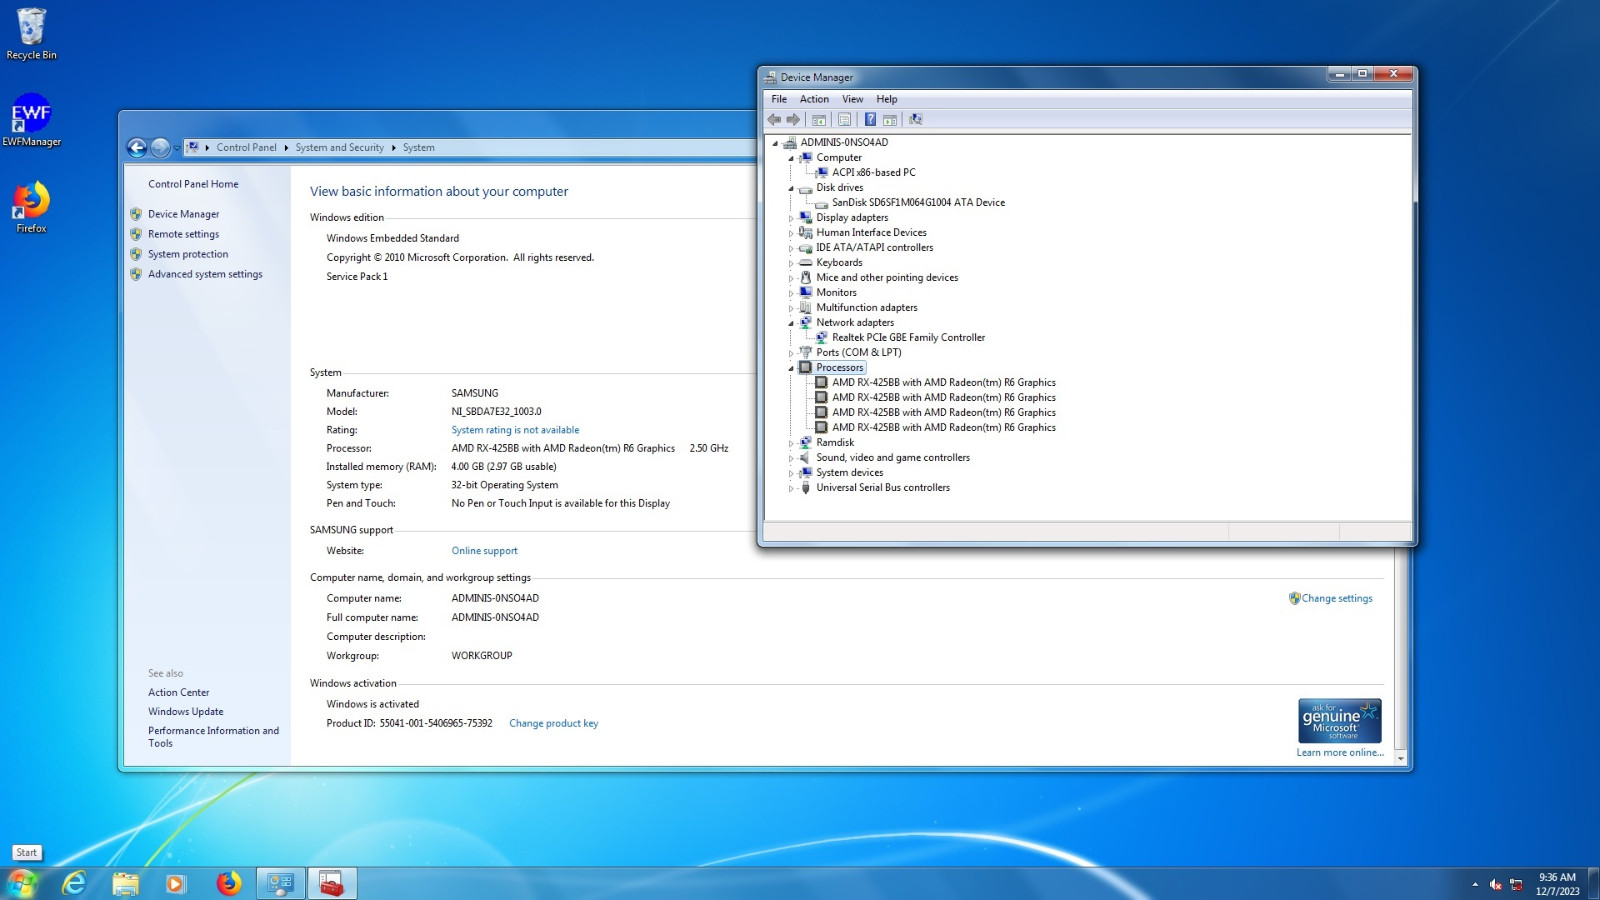Viewport: 1600px width, 900px height.
Task: Expand the Keyboards device category
Action: click(791, 263)
